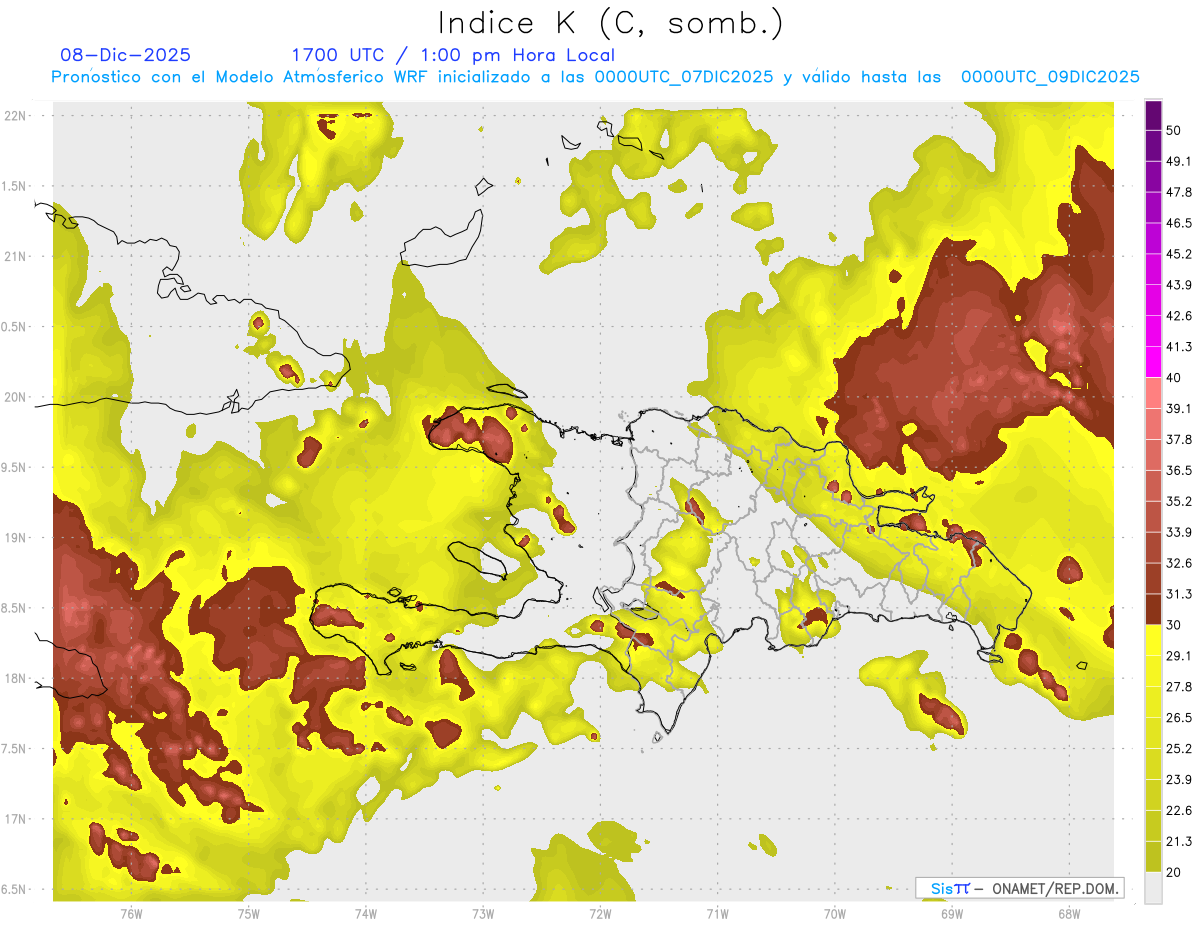The height and width of the screenshot is (927, 1200).
Task: Click the "39.1" value on the color scale
Action: pos(1179,408)
